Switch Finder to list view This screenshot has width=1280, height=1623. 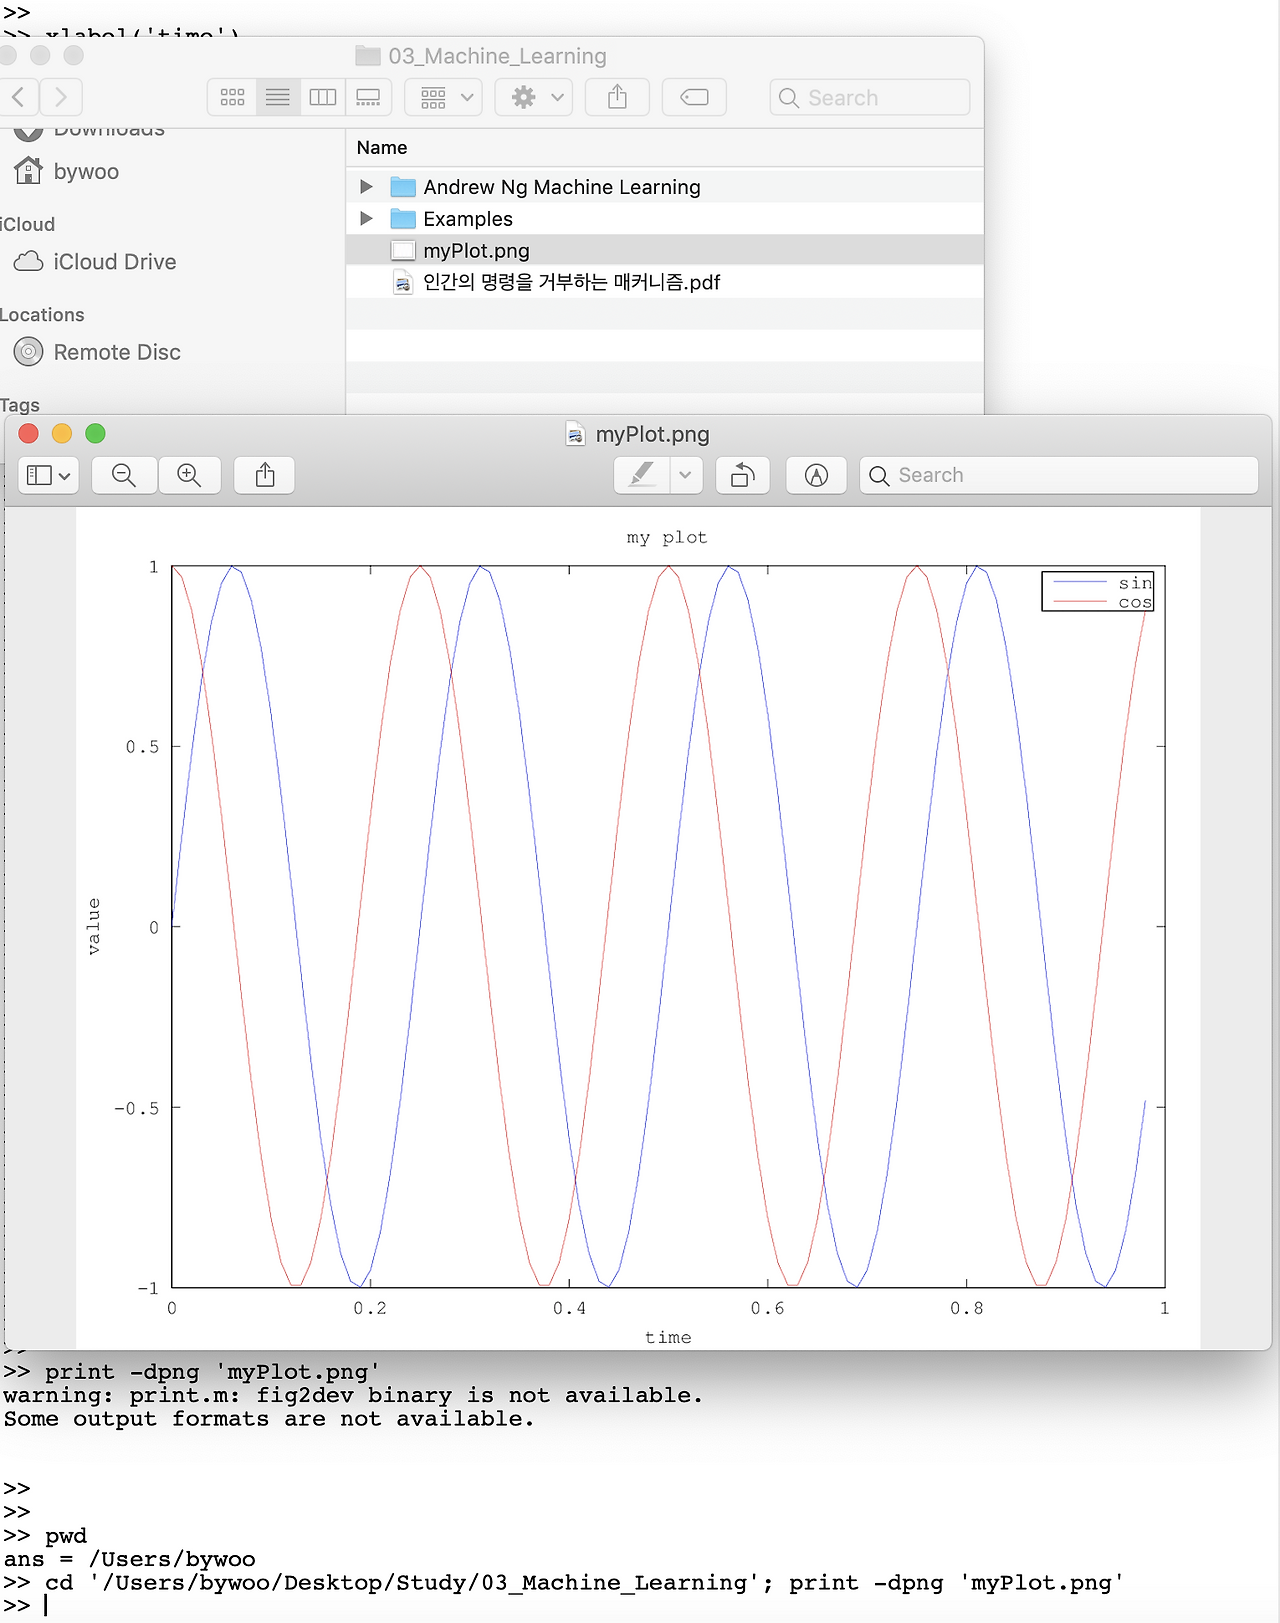[278, 97]
